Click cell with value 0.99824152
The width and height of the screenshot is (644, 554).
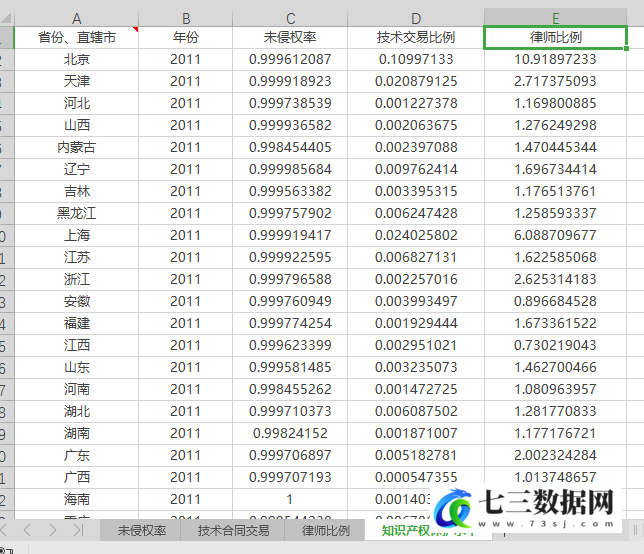click(290, 433)
